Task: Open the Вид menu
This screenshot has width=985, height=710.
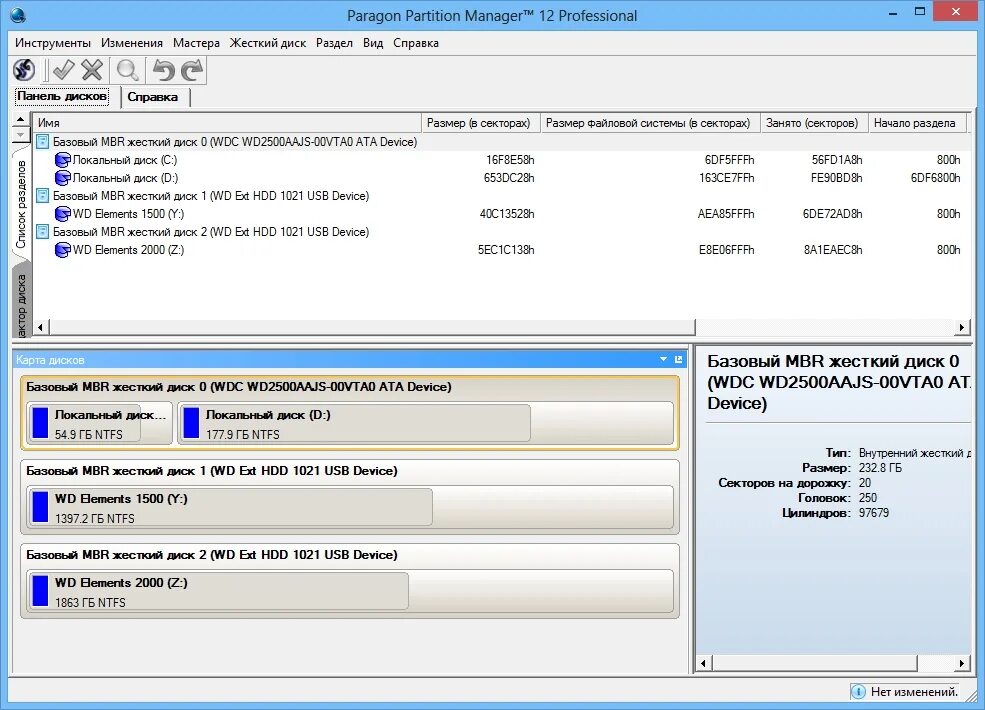Action: 373,43
